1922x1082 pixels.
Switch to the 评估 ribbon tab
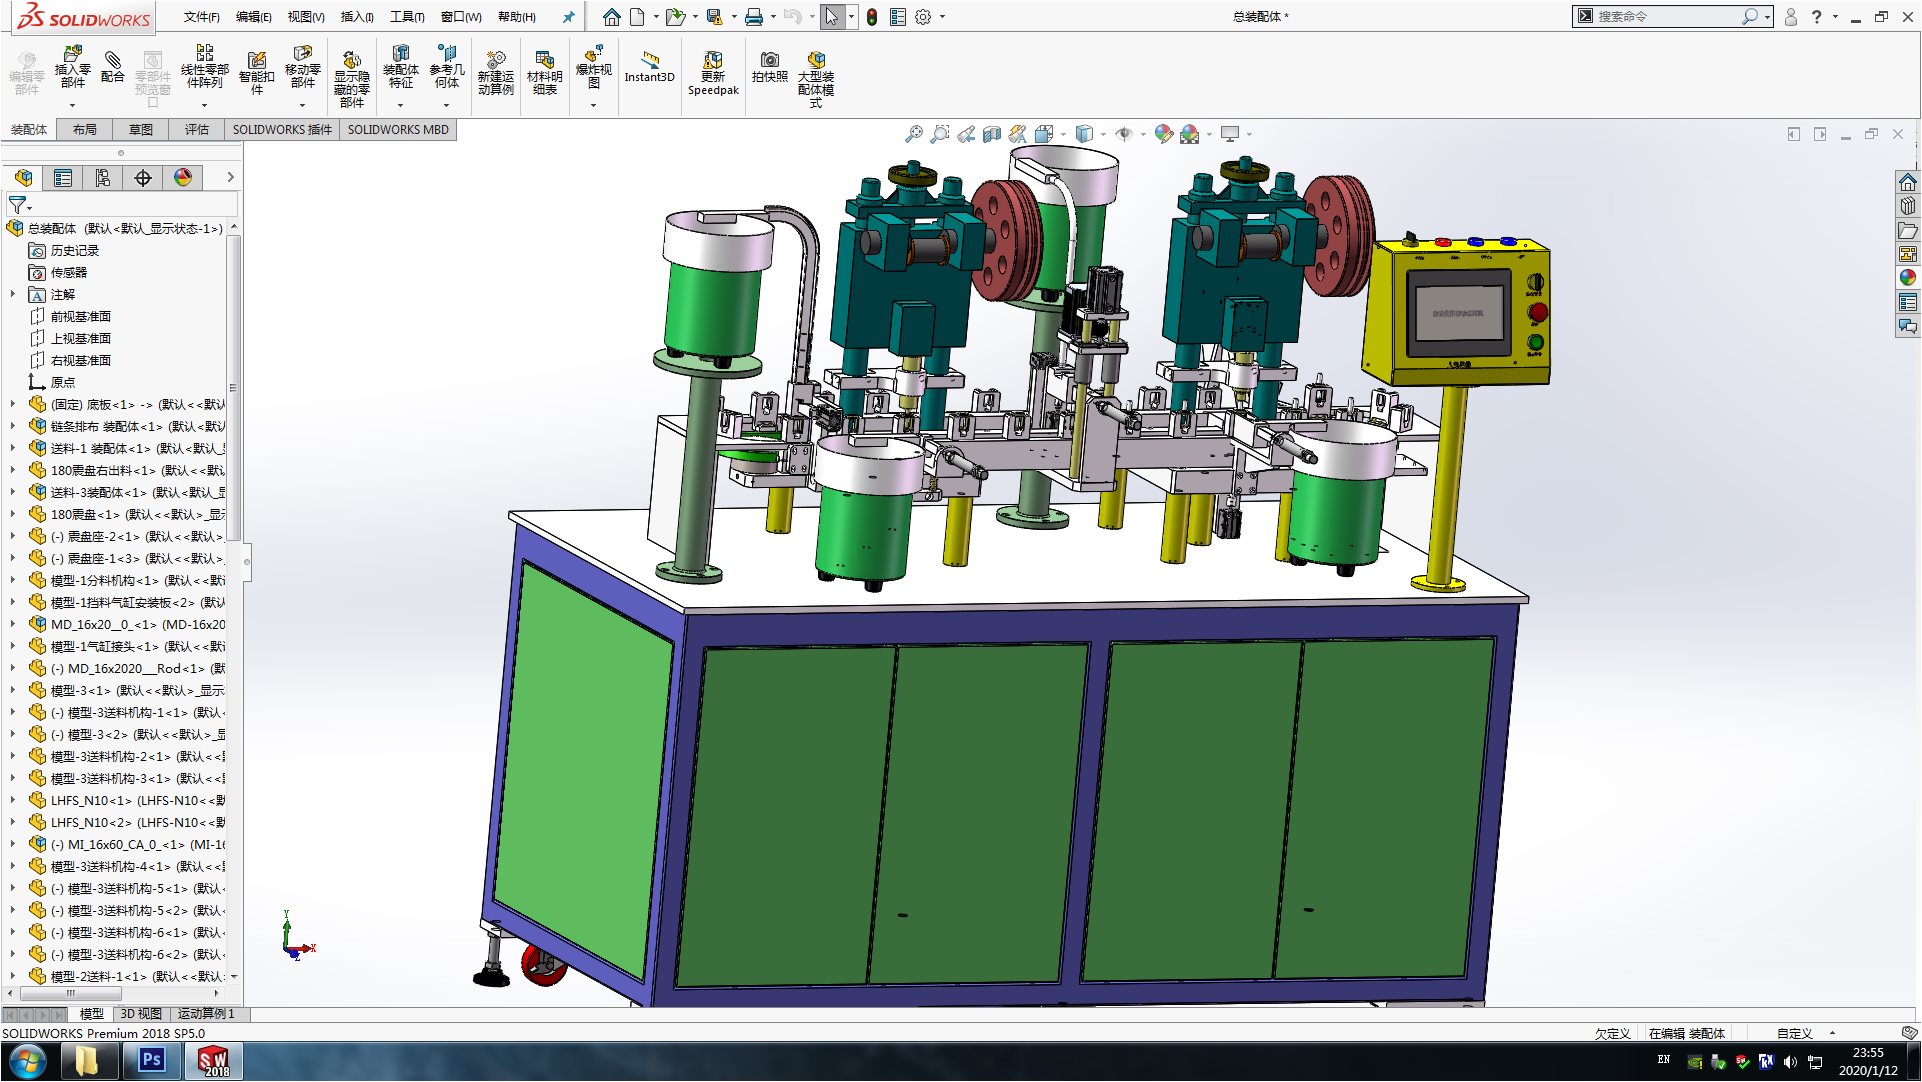[196, 130]
